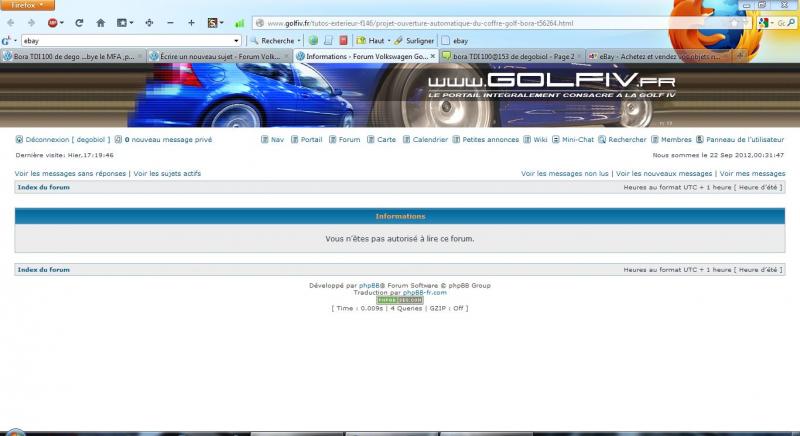
Task: Open the phpBB-fr.com translation link
Action: [424, 293]
